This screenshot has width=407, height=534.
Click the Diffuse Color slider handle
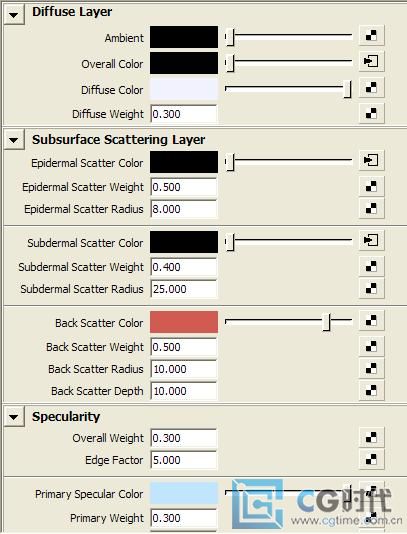[x=347, y=89]
